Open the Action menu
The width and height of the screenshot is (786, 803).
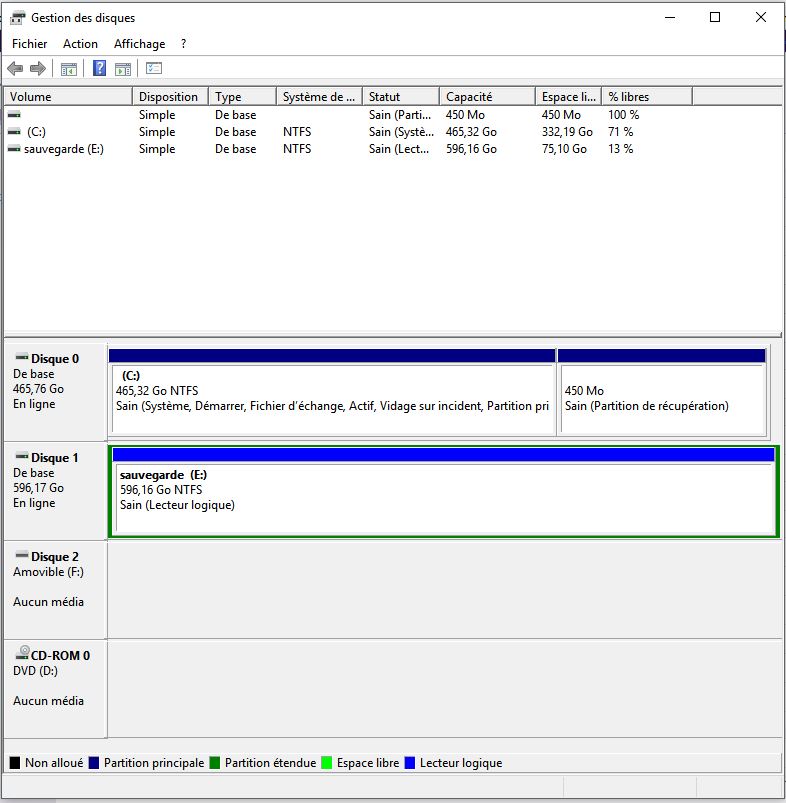(x=80, y=44)
